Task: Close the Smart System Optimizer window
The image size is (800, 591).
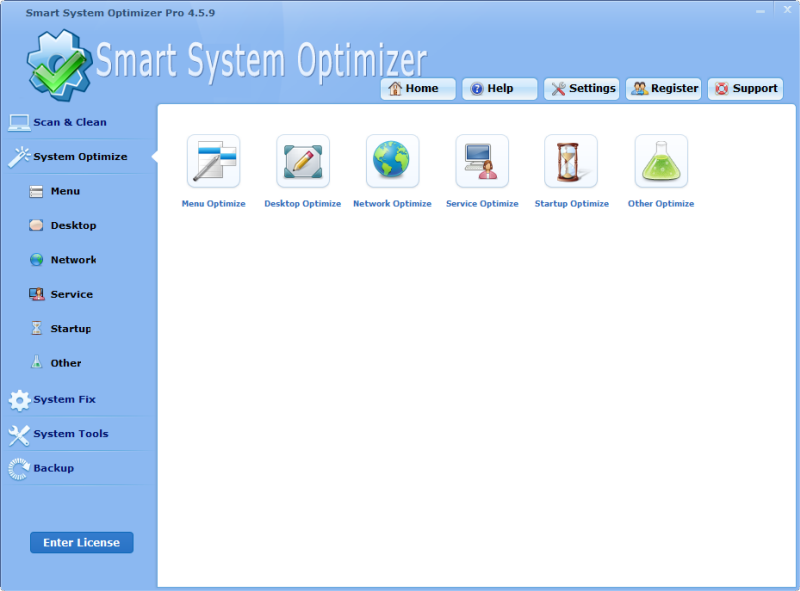Action: [x=787, y=10]
